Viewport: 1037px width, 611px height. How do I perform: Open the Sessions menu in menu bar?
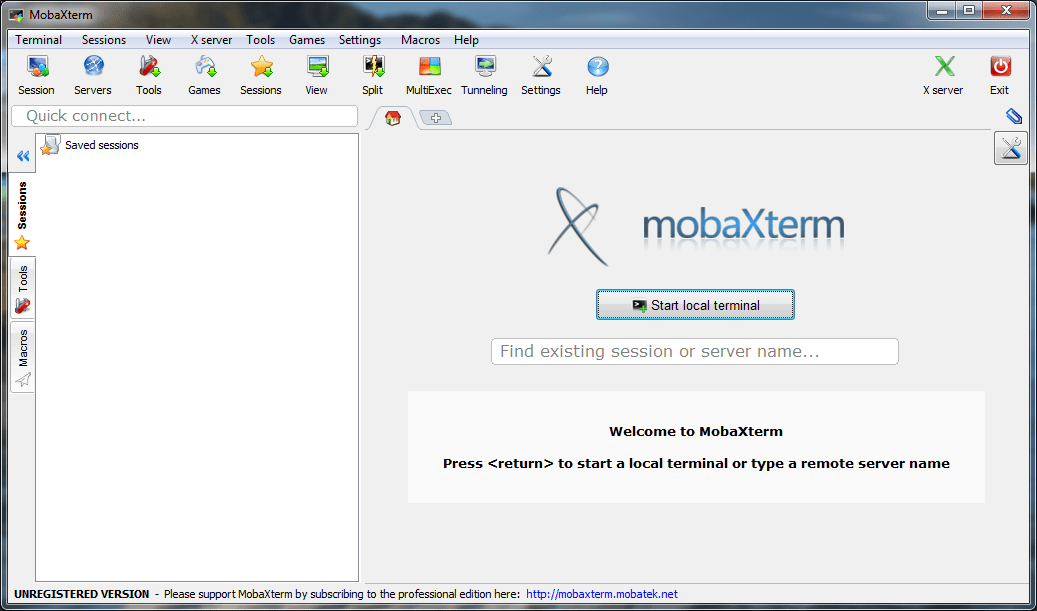coord(104,40)
